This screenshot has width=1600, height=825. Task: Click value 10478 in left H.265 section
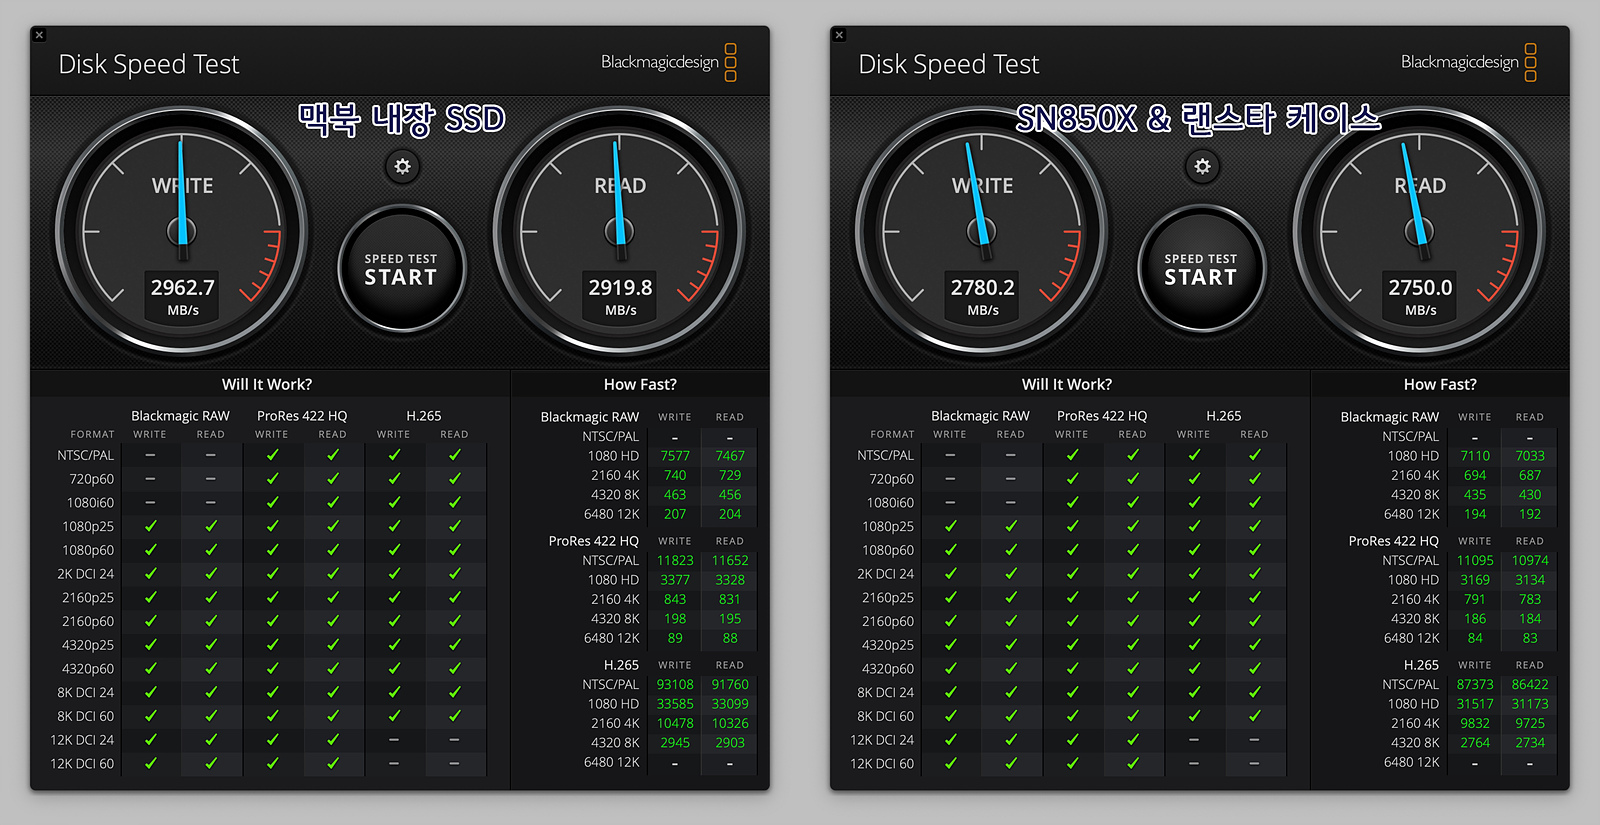point(675,723)
